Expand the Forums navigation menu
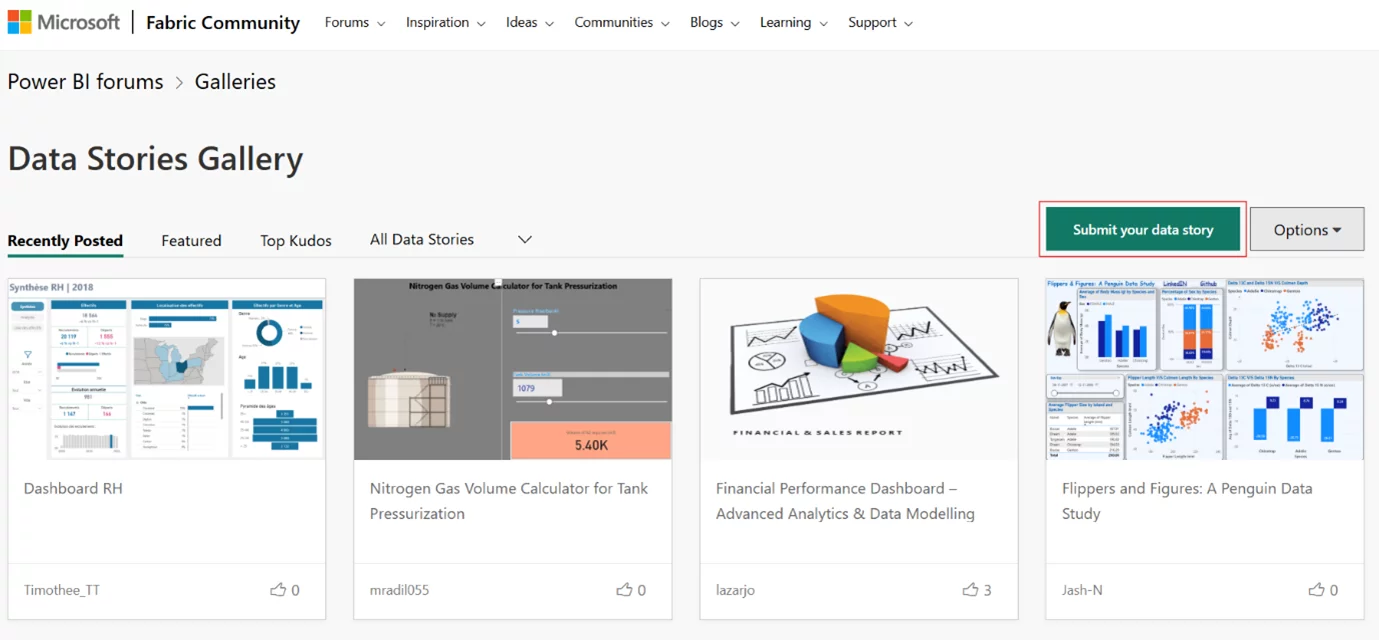The image size is (1379, 640). tap(355, 22)
